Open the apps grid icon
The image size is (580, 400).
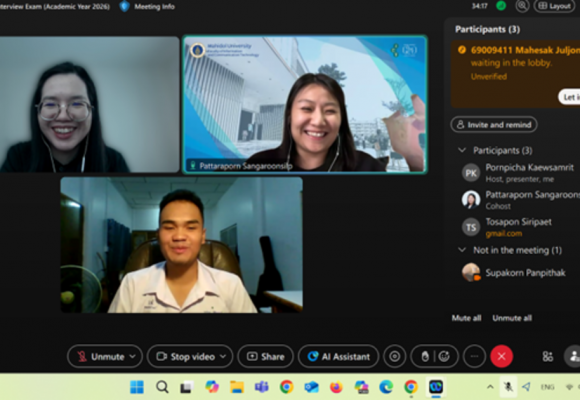coord(547,356)
